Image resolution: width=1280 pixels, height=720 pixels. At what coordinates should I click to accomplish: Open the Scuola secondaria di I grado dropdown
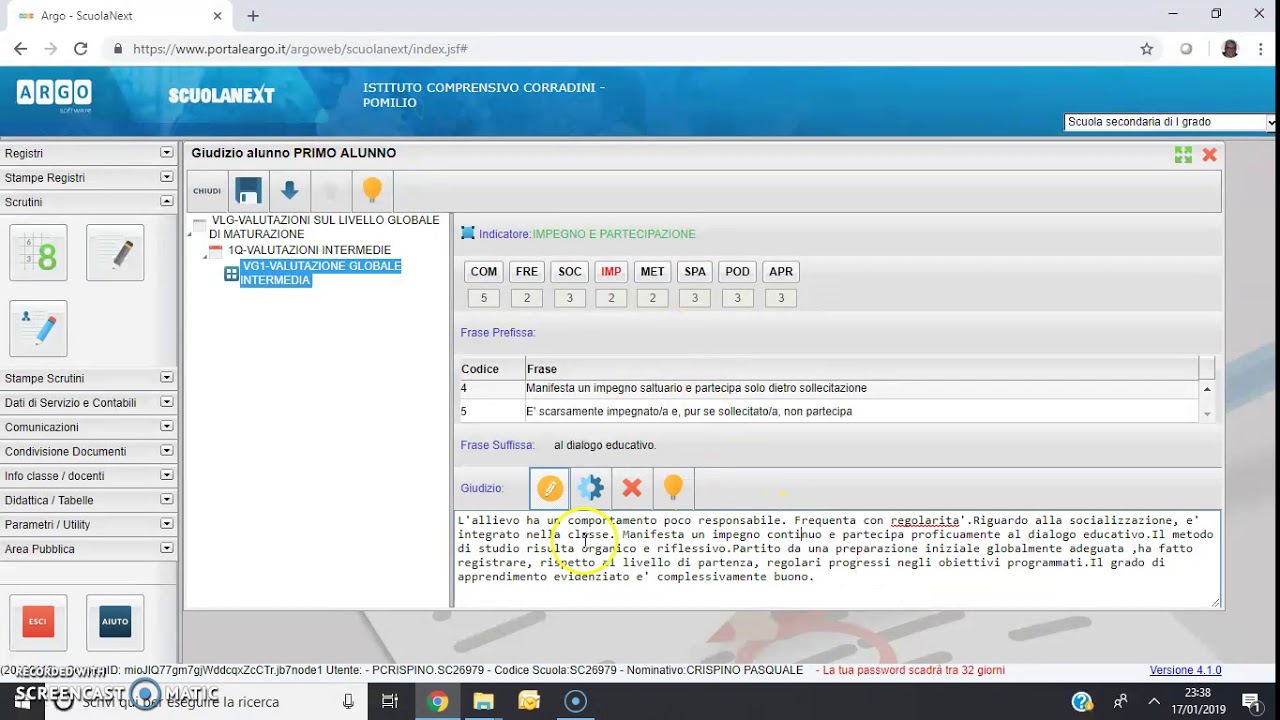tap(1169, 122)
